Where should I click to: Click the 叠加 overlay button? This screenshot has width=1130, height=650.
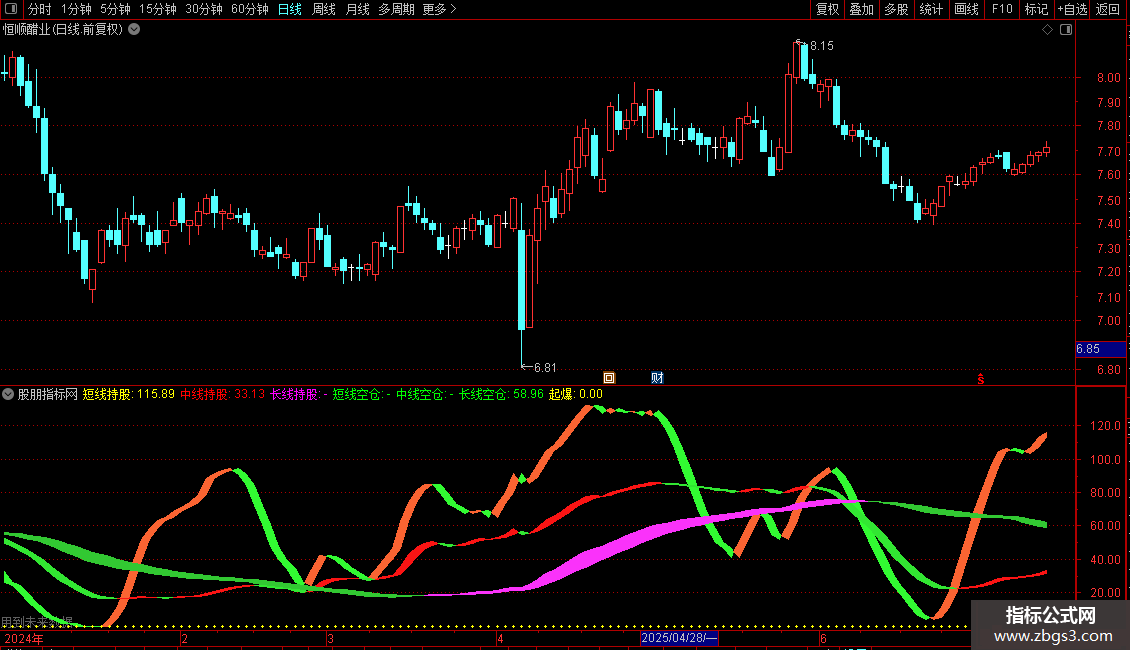(861, 9)
